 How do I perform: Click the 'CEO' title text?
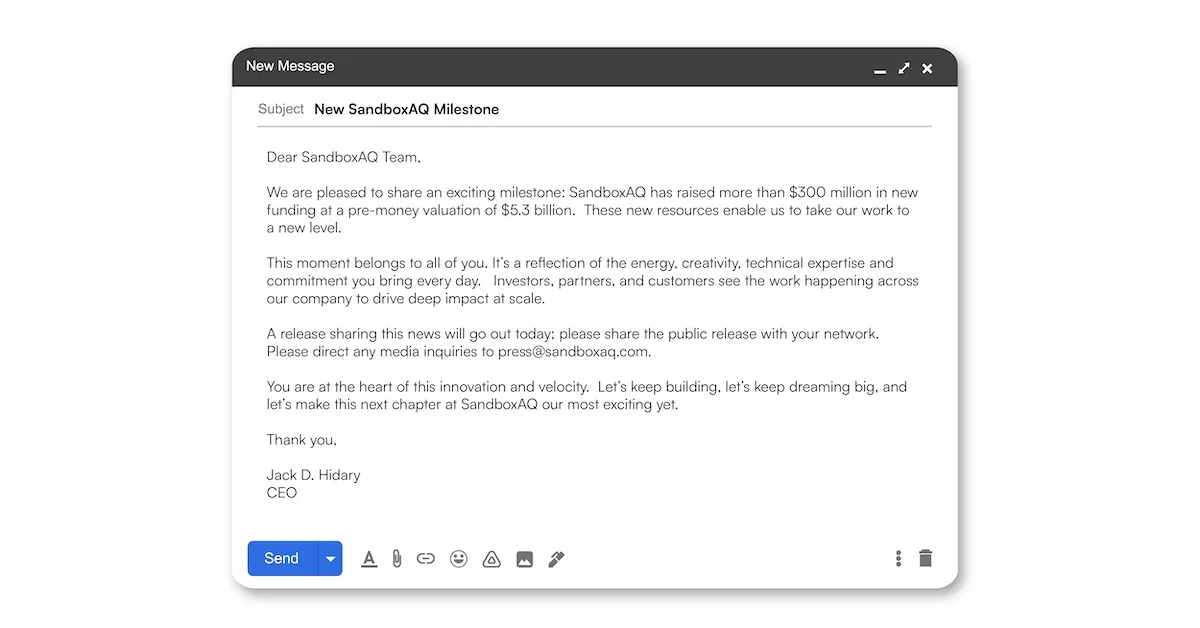pos(282,493)
